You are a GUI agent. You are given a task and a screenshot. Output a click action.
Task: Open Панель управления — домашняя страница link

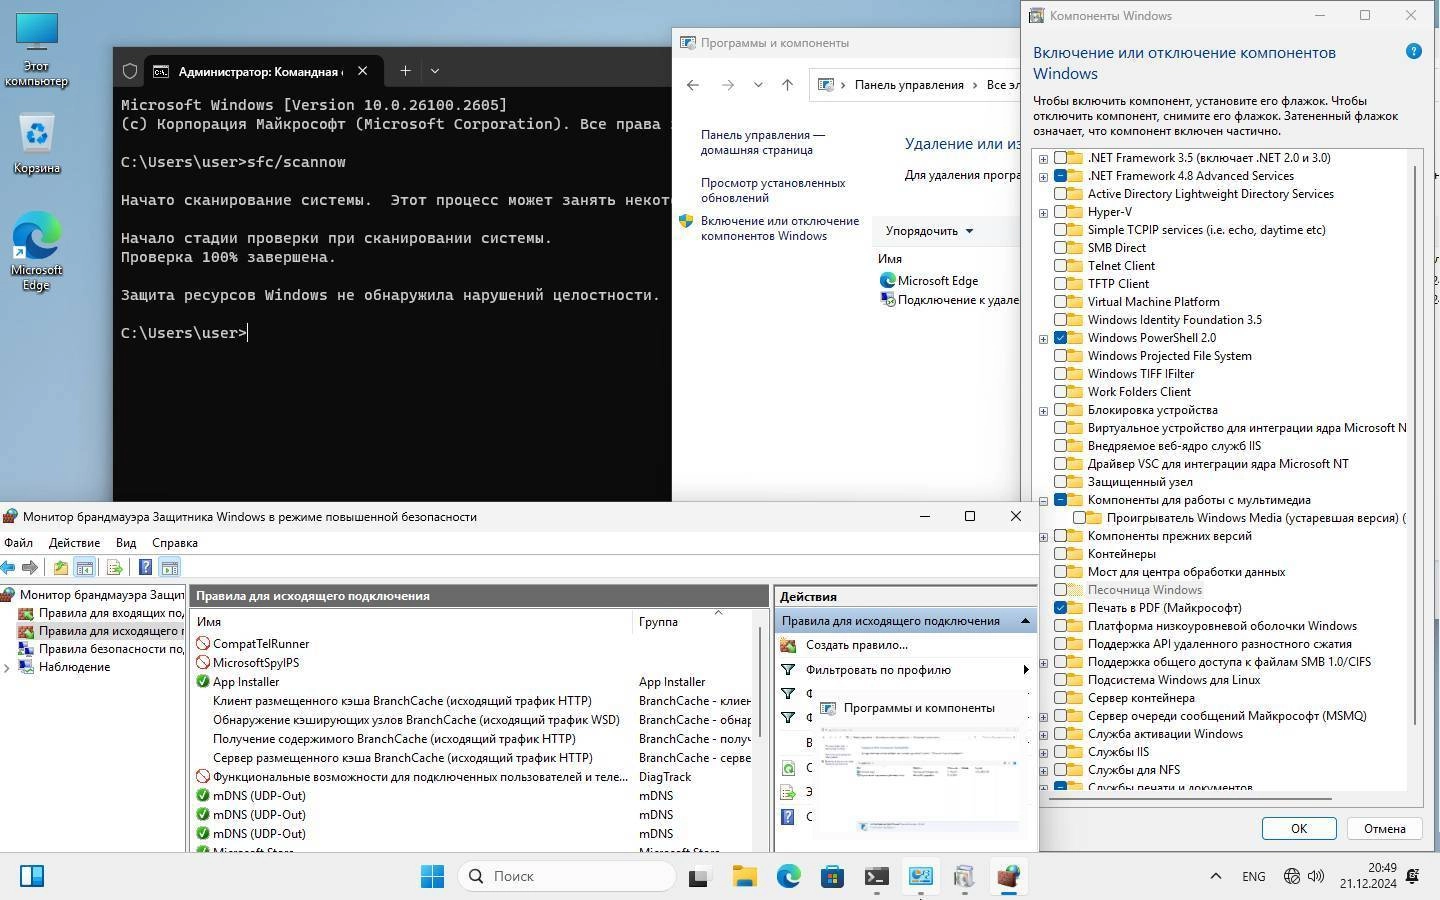[x=763, y=142]
